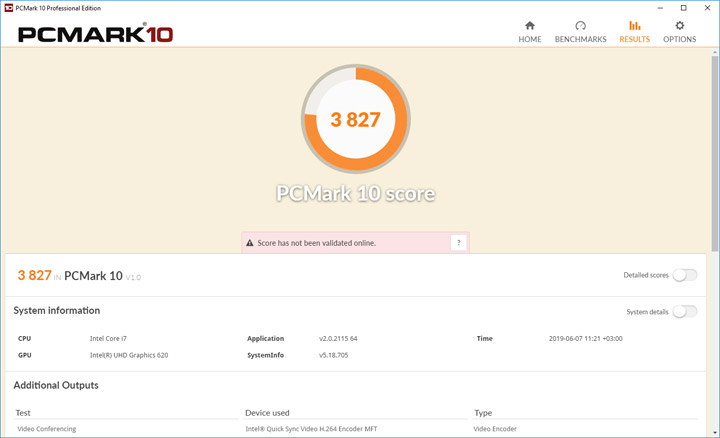Click the 'PCMark 10 score' heading
Viewport: 720px width, 438px height.
pyautogui.click(x=356, y=193)
